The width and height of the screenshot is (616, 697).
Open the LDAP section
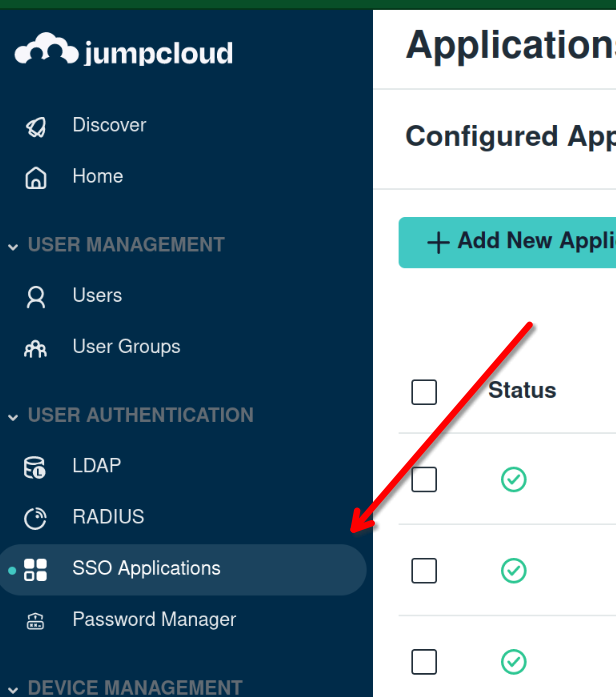97,465
